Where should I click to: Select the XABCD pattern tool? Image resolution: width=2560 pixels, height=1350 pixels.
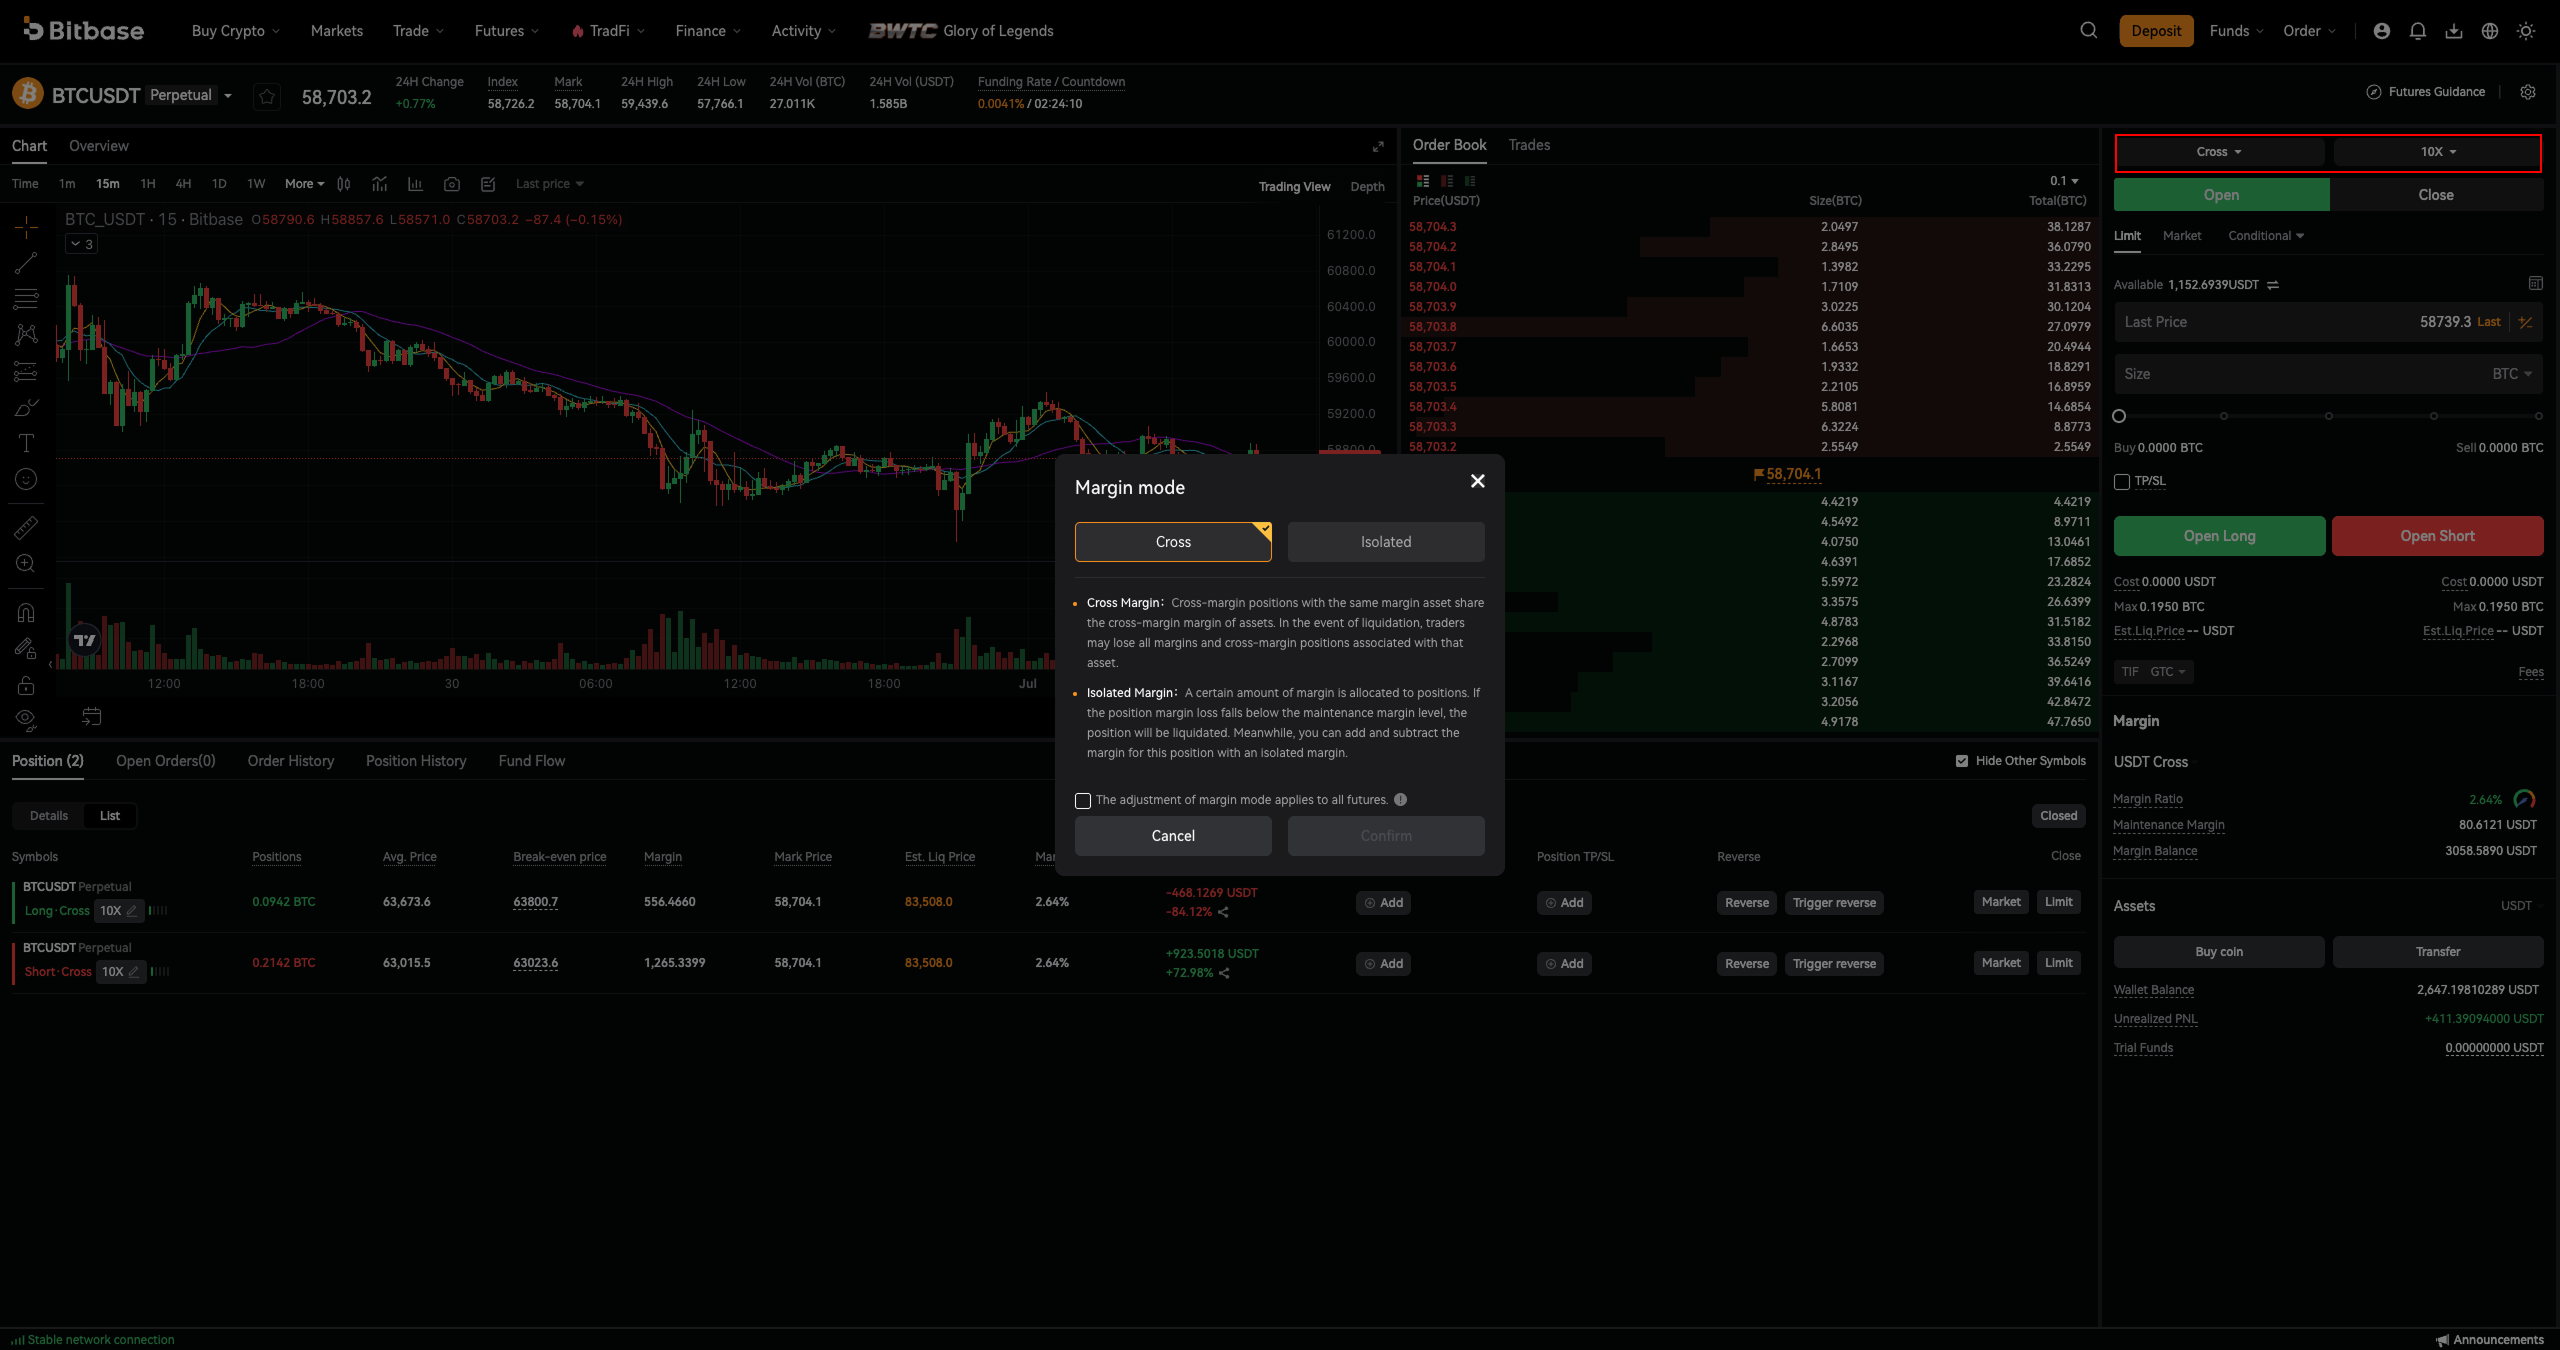point(27,335)
